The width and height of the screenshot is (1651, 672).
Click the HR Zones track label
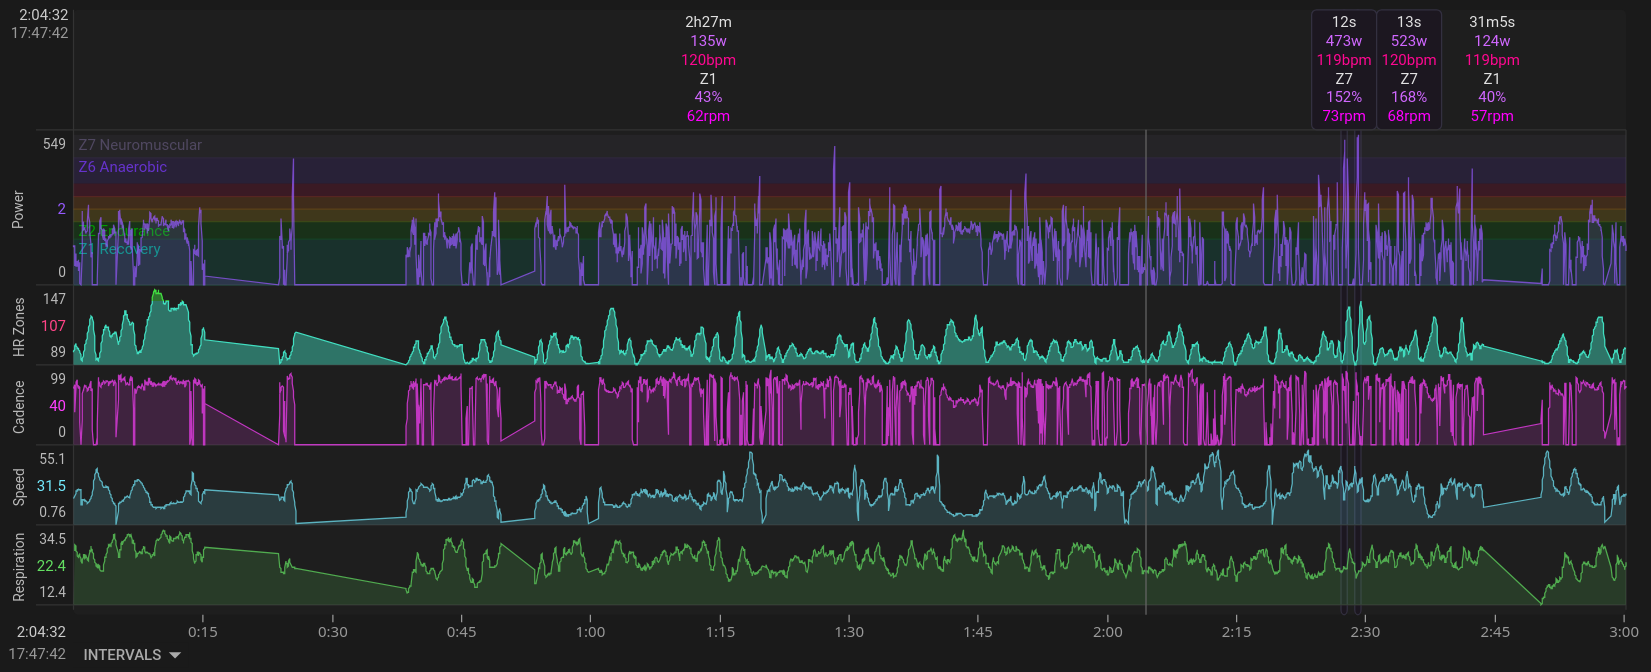18,327
